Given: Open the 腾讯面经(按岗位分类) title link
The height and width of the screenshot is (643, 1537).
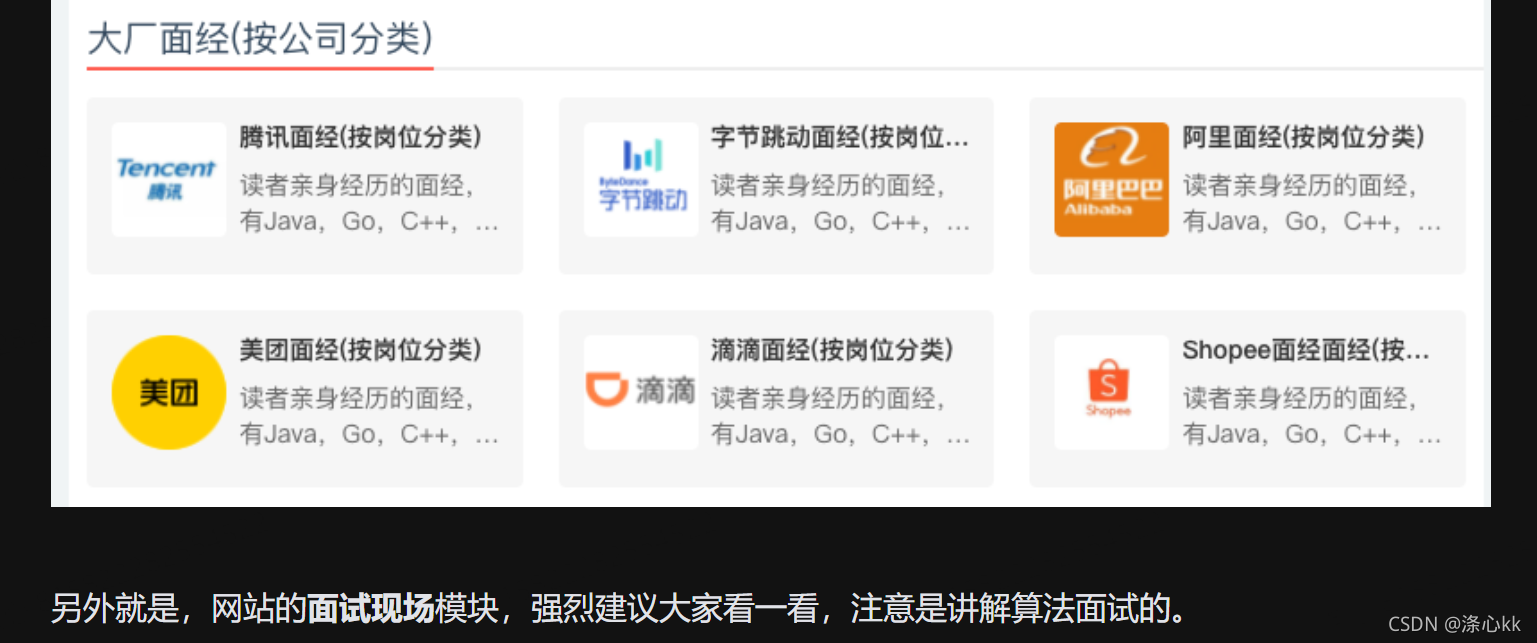Looking at the screenshot, I should 361,137.
